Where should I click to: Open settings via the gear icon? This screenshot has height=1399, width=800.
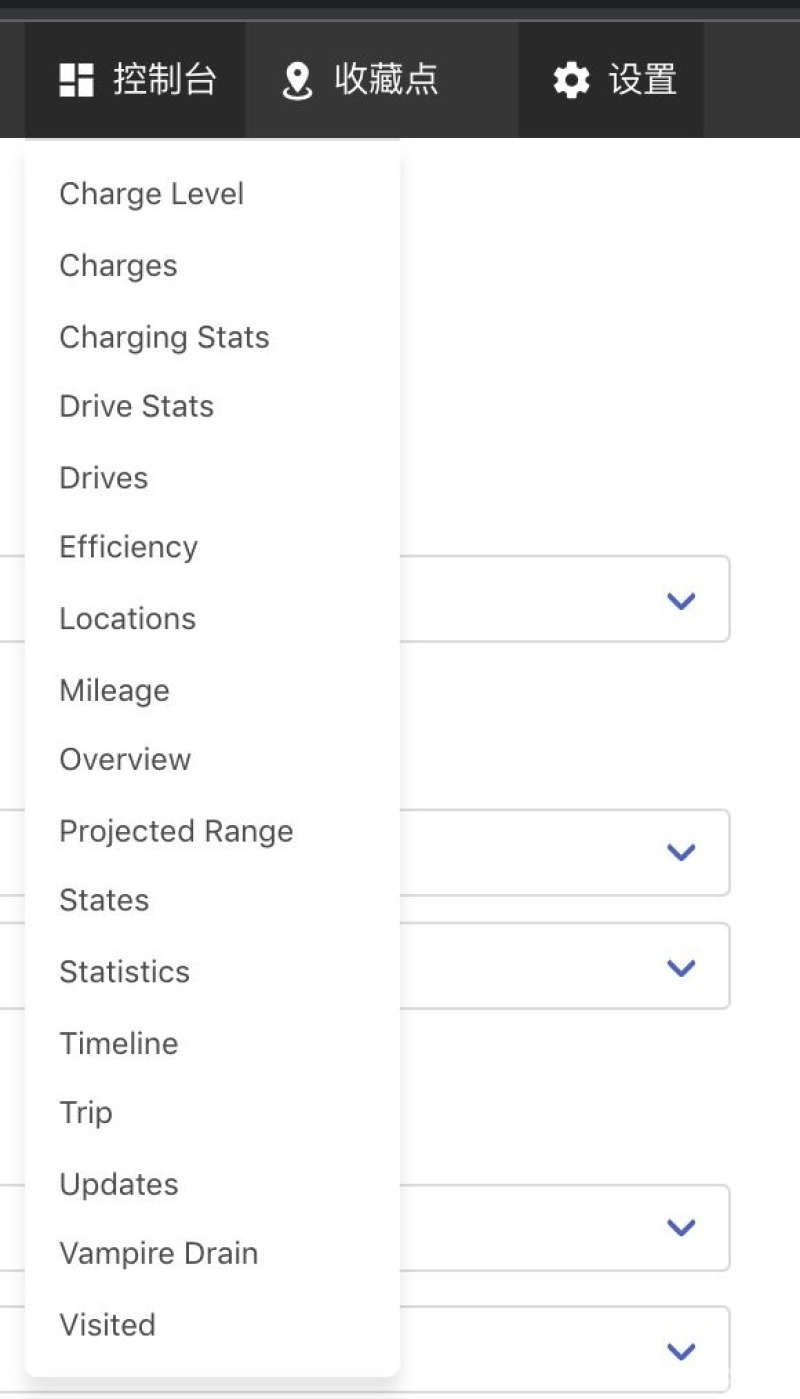tap(571, 80)
